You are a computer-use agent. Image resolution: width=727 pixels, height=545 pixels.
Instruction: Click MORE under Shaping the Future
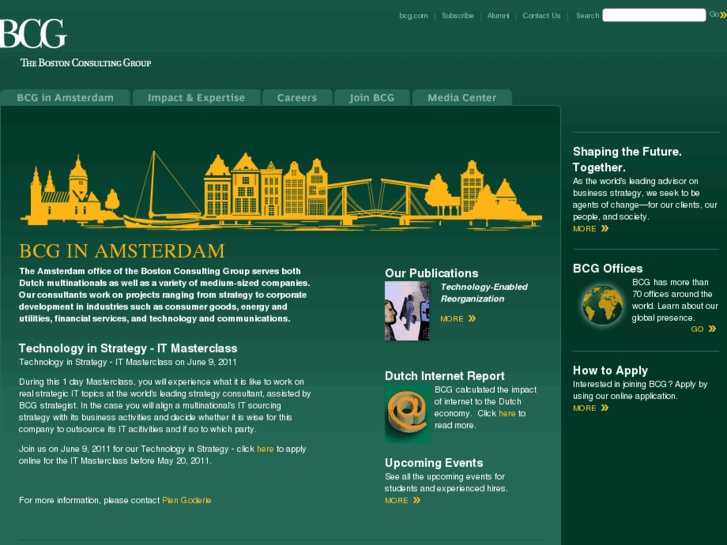point(591,229)
